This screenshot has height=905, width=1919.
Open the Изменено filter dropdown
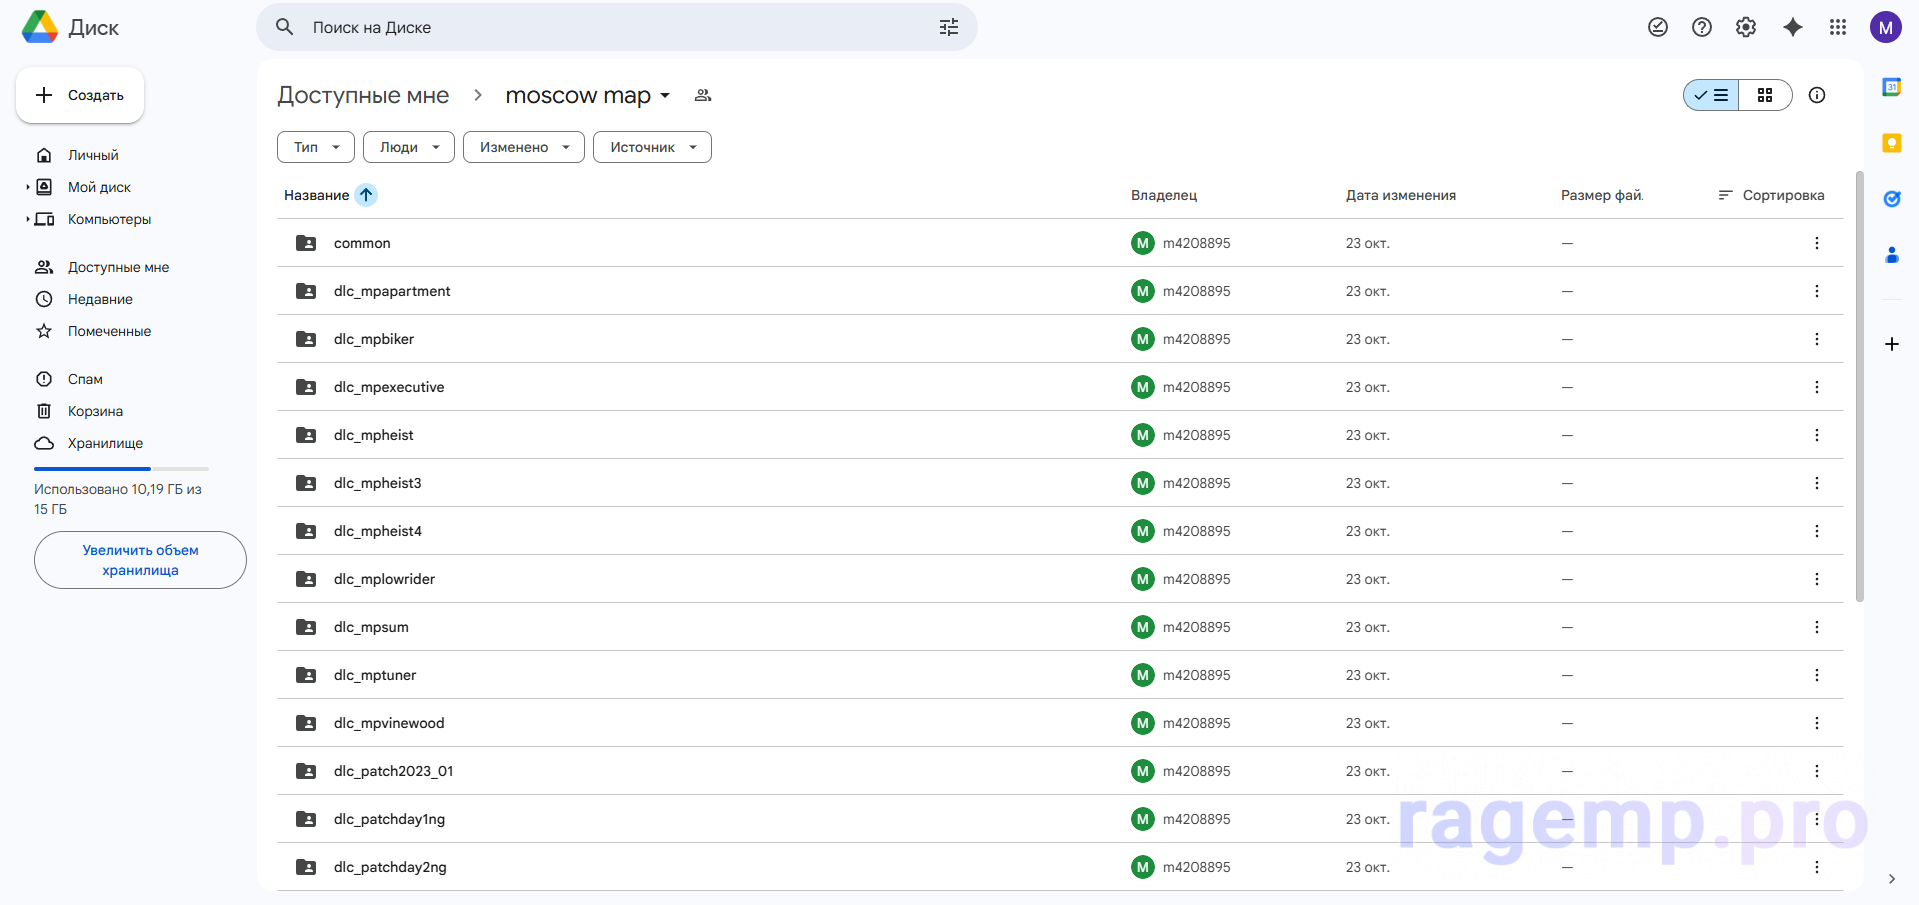[x=523, y=147]
